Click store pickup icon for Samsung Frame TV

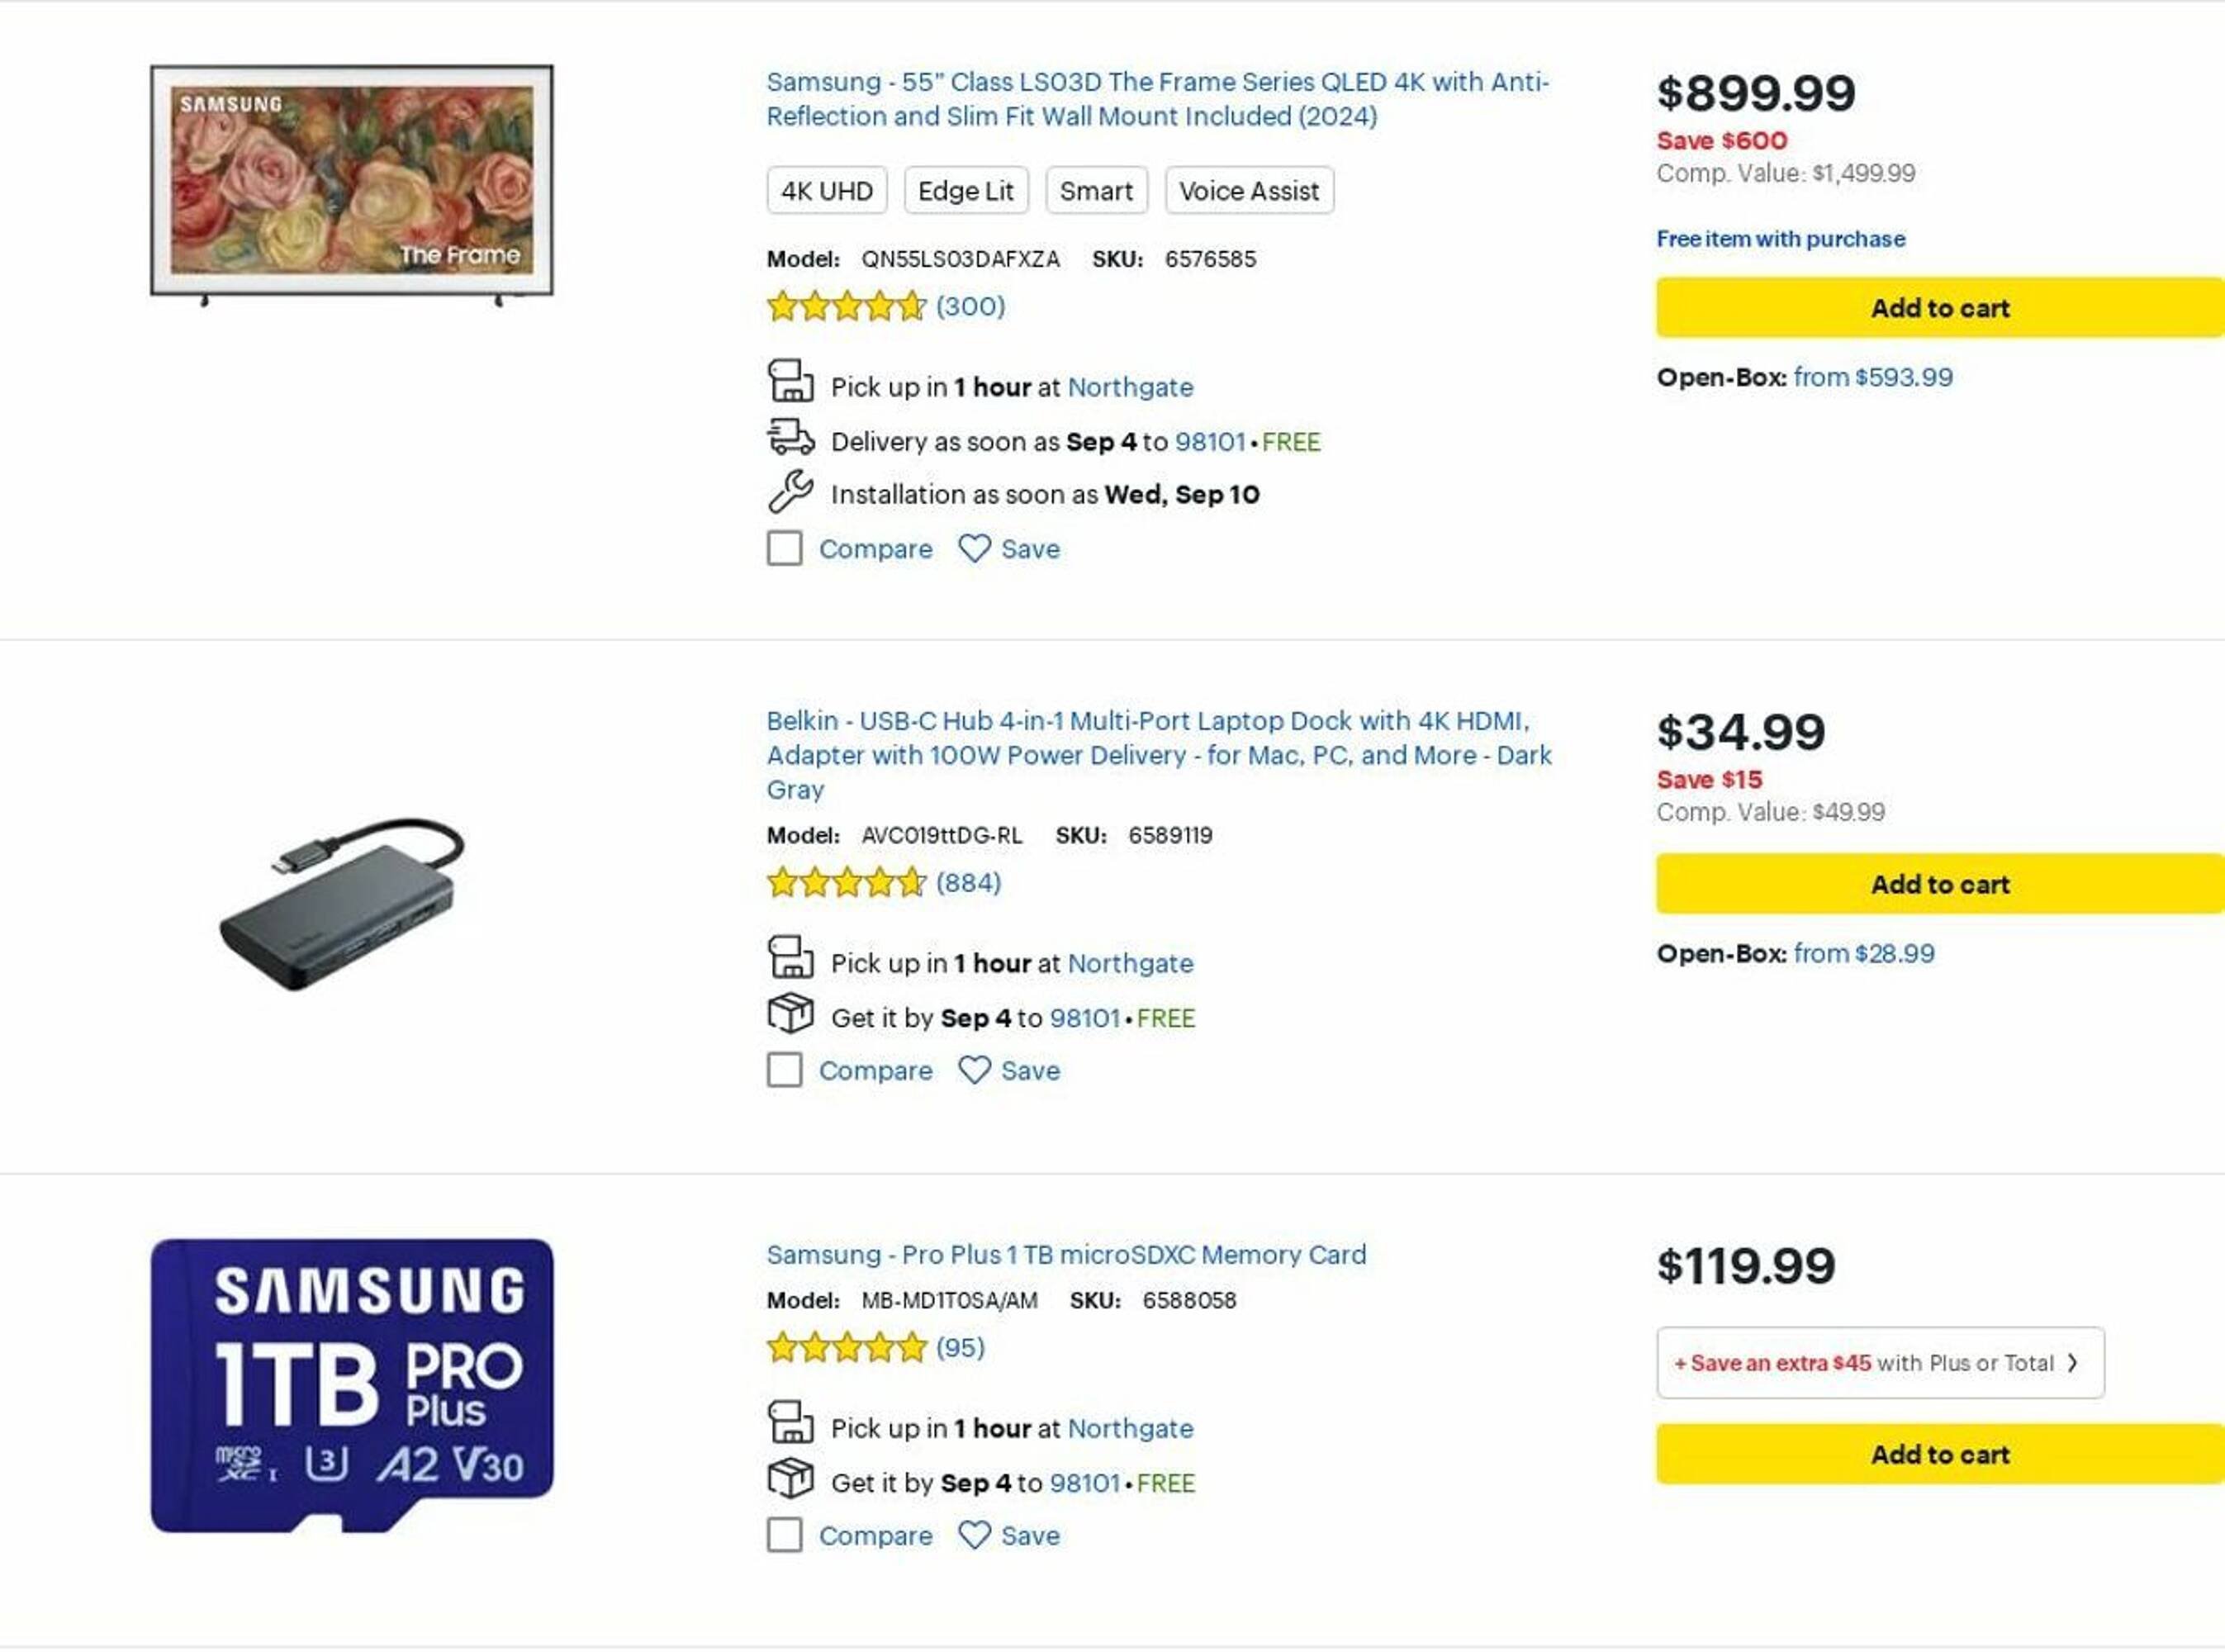click(x=790, y=382)
